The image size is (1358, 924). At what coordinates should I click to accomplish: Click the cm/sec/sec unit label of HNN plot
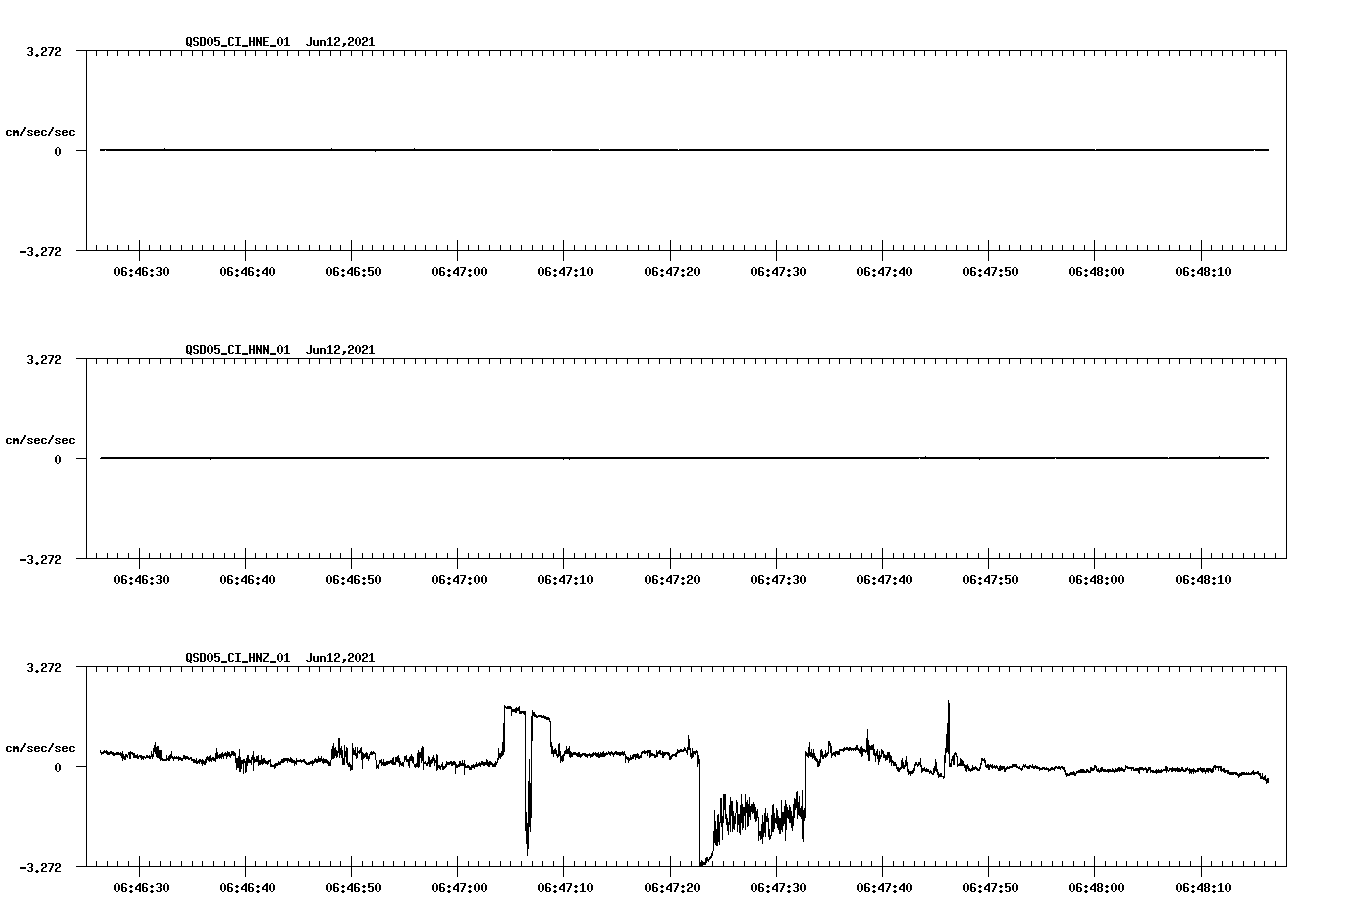(40, 440)
